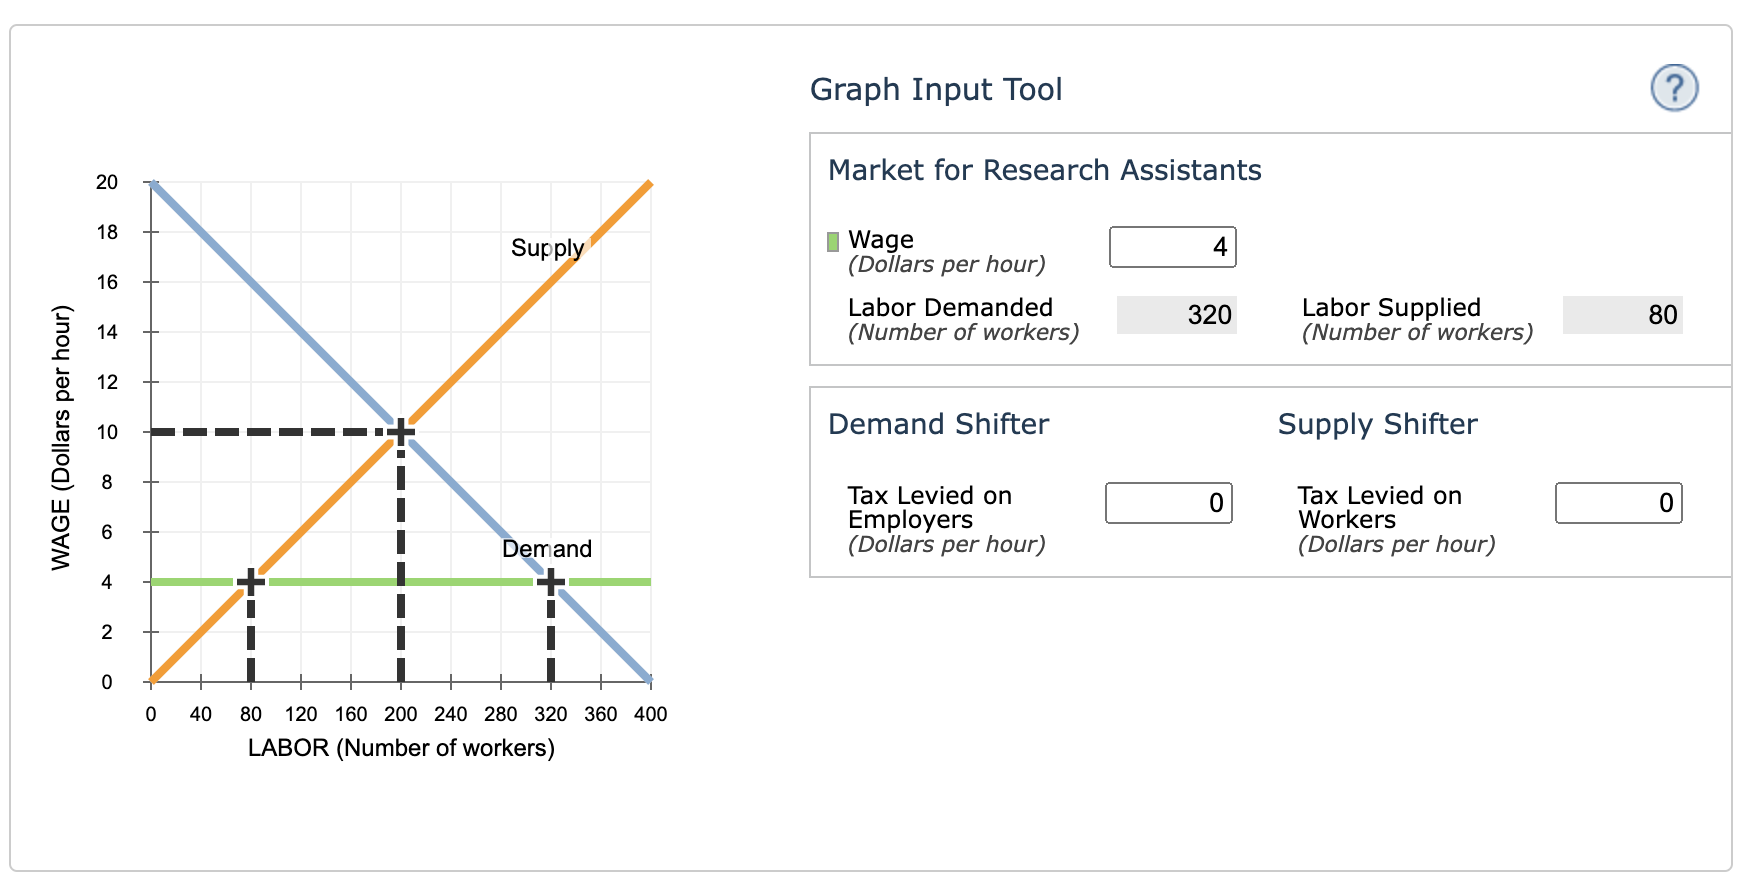Click the Labor Supplied value box
Screen dimensions: 1757x882
[x=1622, y=314]
